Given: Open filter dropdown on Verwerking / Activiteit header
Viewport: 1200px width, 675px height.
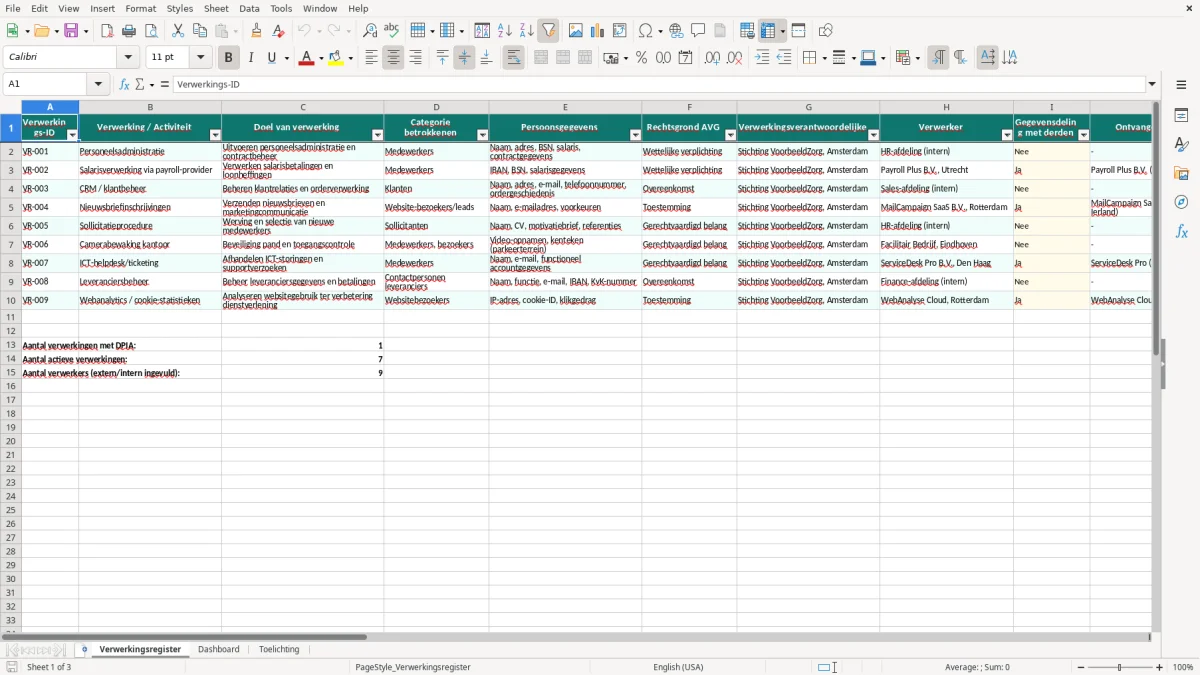Looking at the screenshot, I should (214, 135).
